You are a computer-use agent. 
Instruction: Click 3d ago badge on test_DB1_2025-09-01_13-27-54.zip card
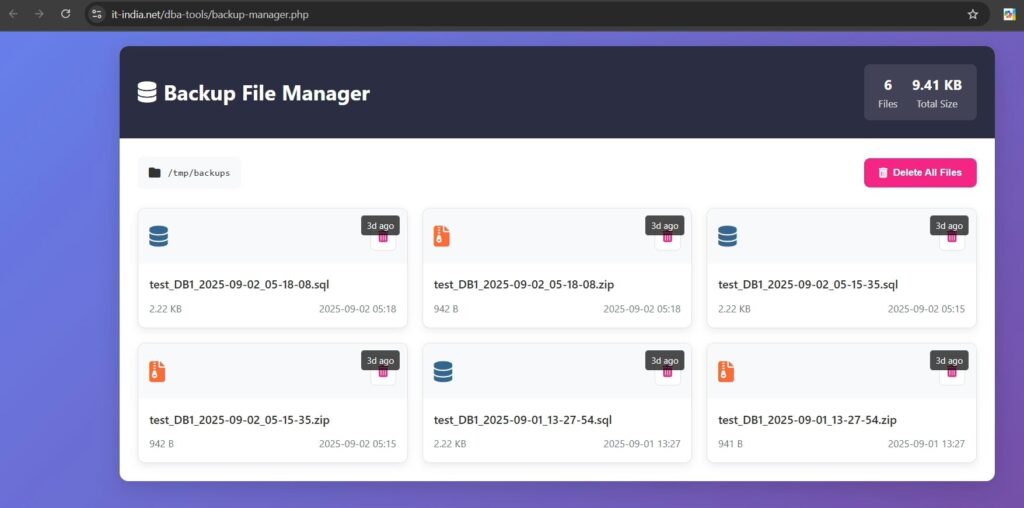point(950,360)
